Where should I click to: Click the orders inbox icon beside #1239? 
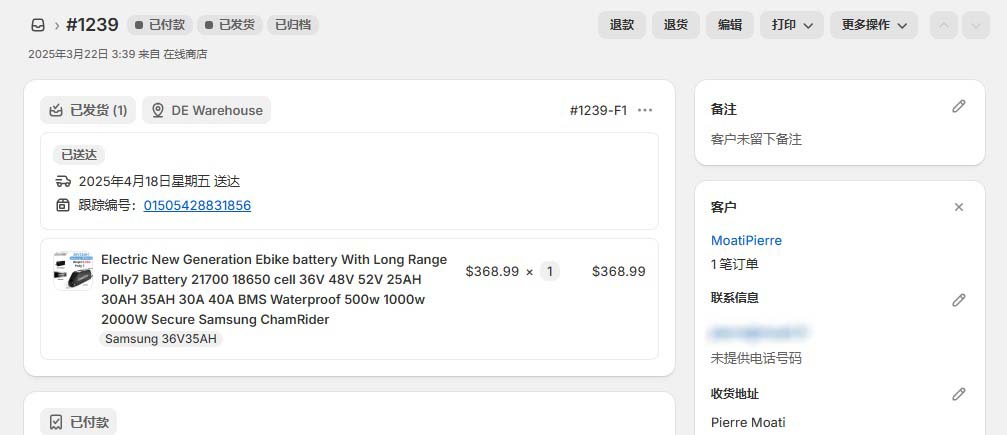(x=38, y=25)
